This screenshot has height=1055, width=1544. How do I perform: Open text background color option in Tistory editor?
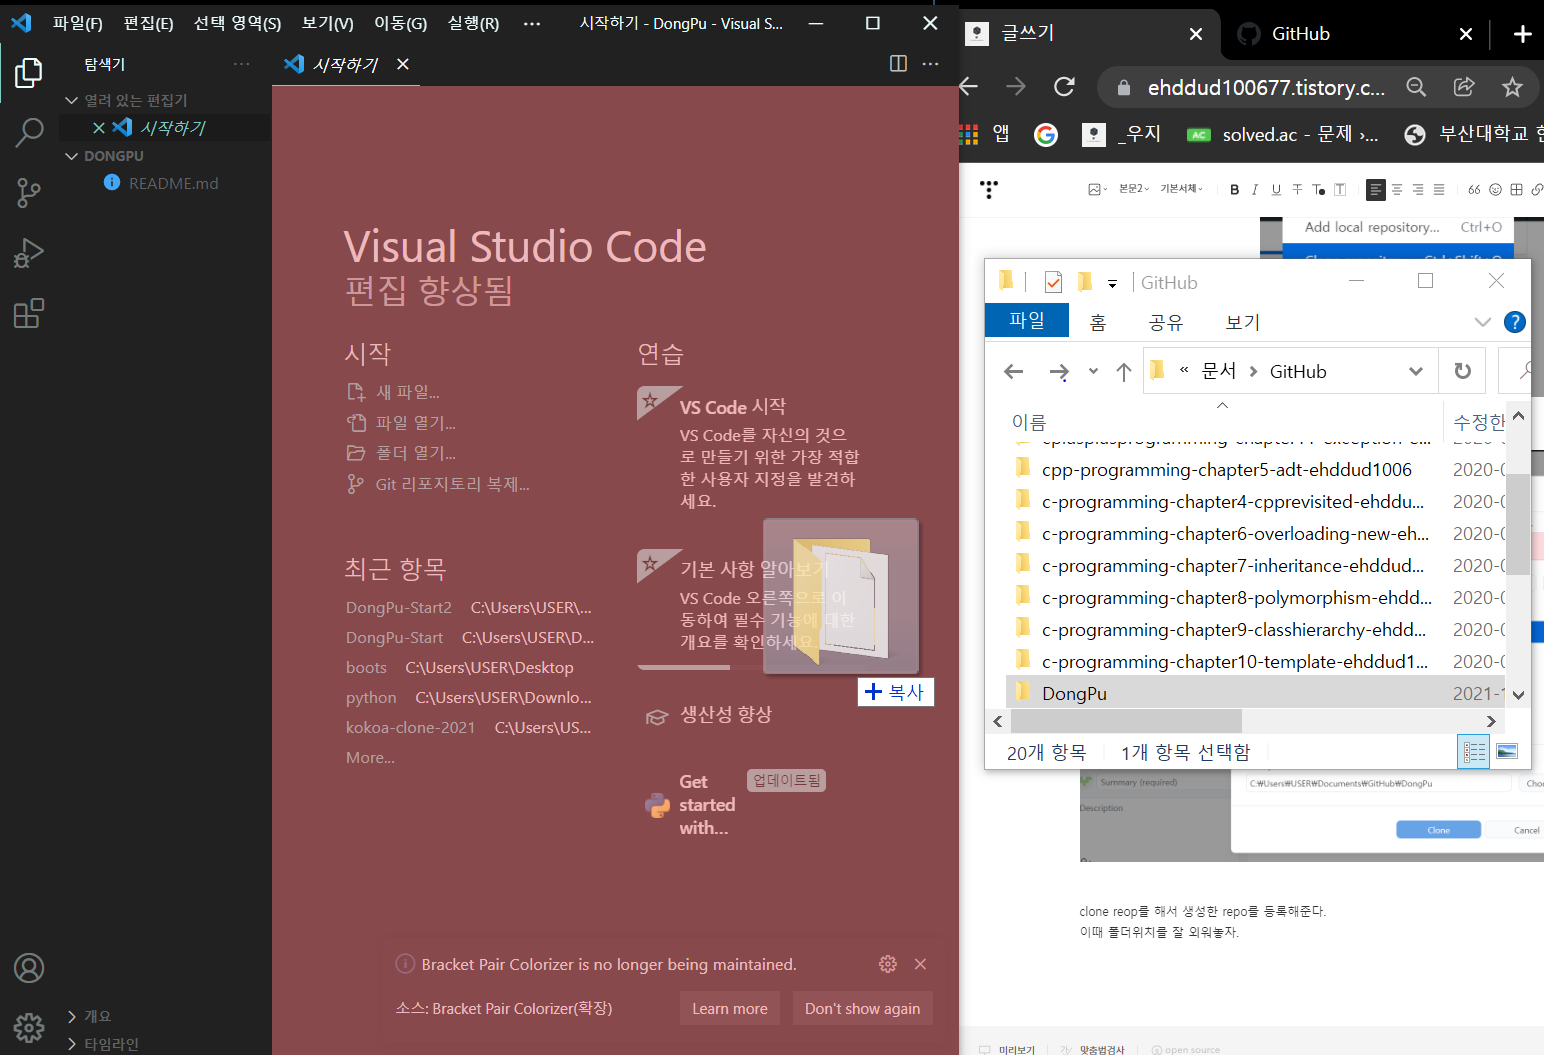(1340, 189)
